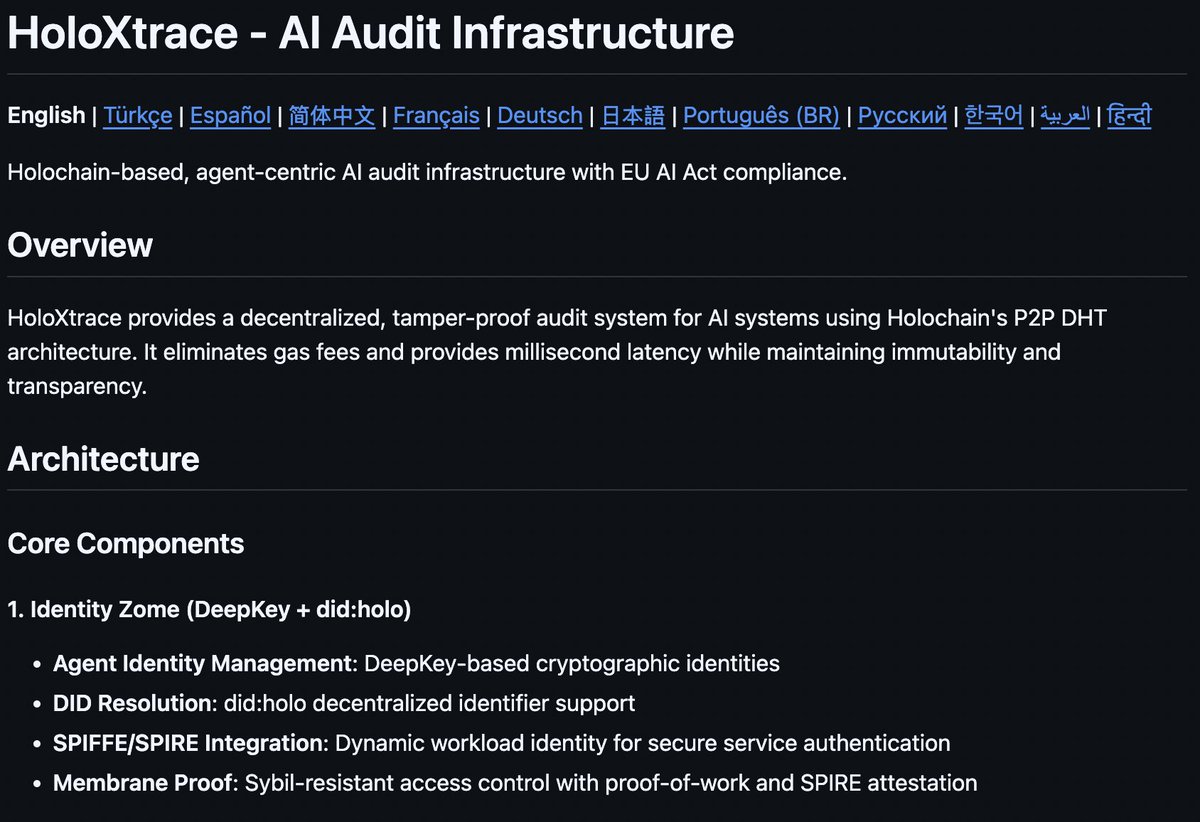The height and width of the screenshot is (822, 1200).
Task: Open the 日本語 translation link
Action: pyautogui.click(x=632, y=115)
